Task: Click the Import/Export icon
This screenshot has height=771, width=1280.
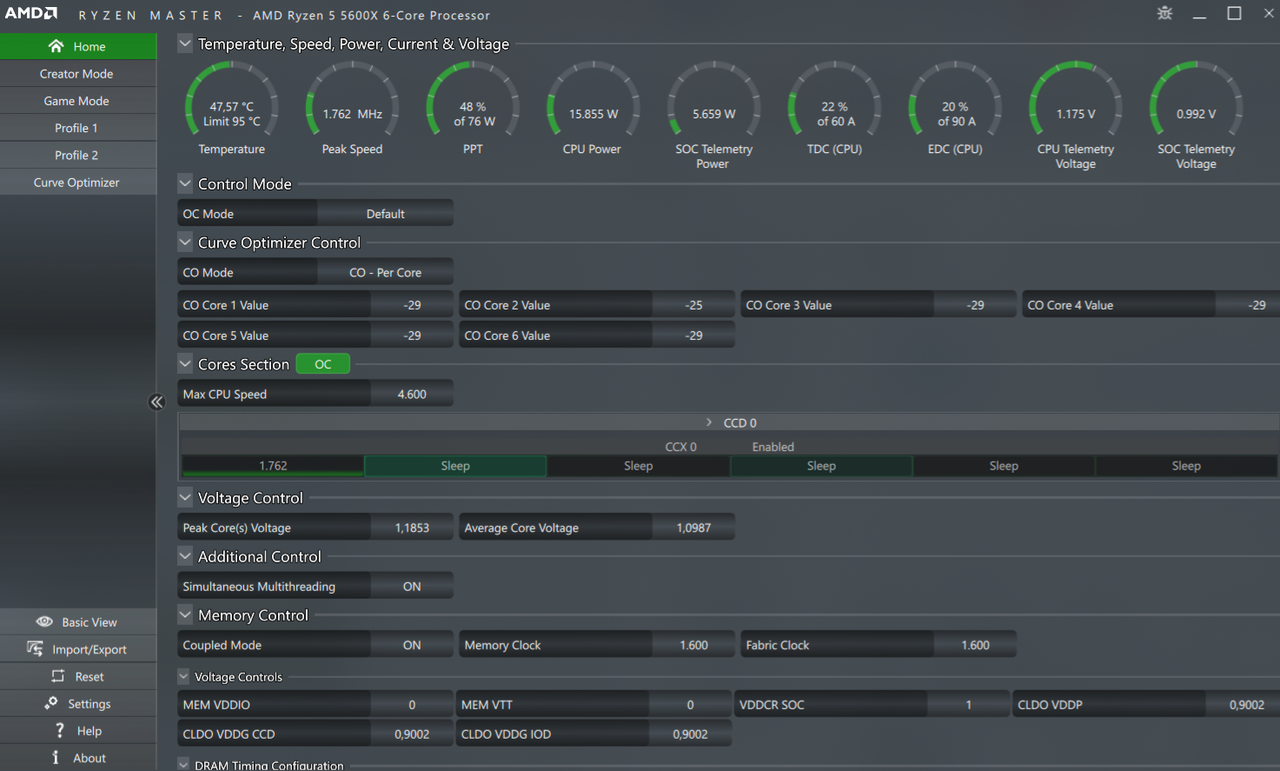Action: (35, 649)
